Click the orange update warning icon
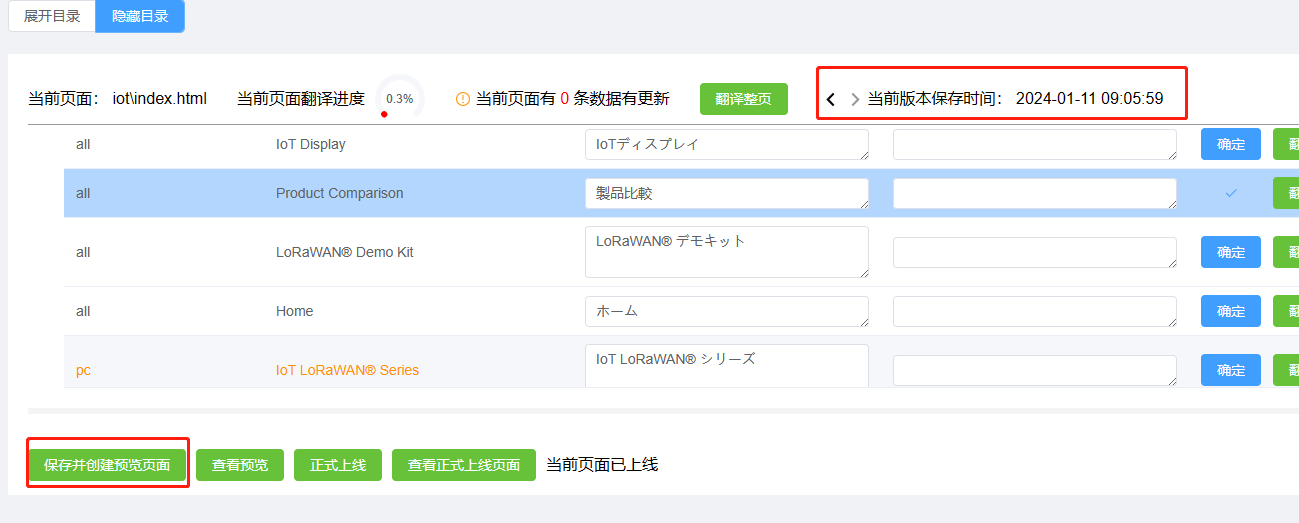This screenshot has height=523, width=1299. click(x=463, y=99)
